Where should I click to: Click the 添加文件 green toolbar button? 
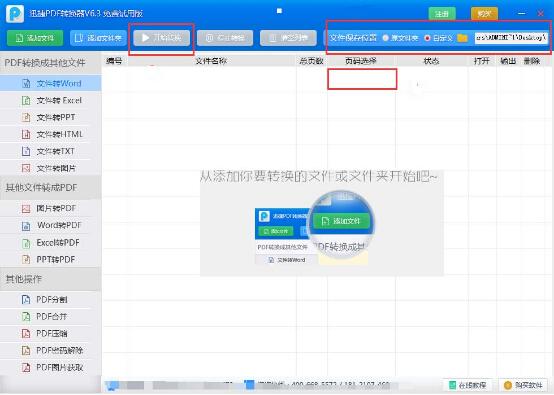(35, 38)
